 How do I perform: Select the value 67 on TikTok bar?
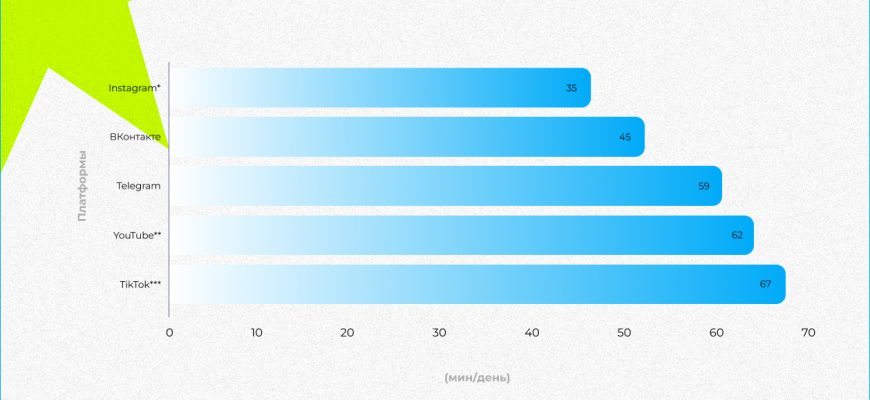pos(765,284)
